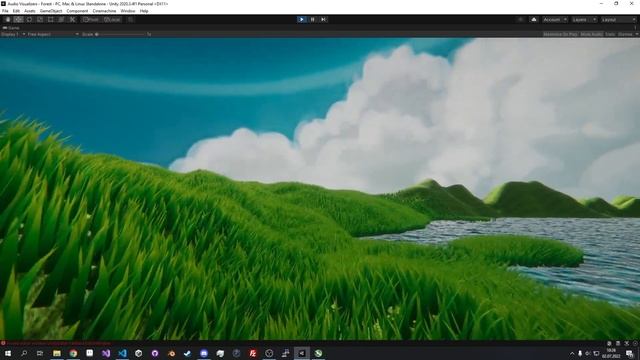
Task: Toggle Pivot/Center handle position
Action: (x=91, y=19)
